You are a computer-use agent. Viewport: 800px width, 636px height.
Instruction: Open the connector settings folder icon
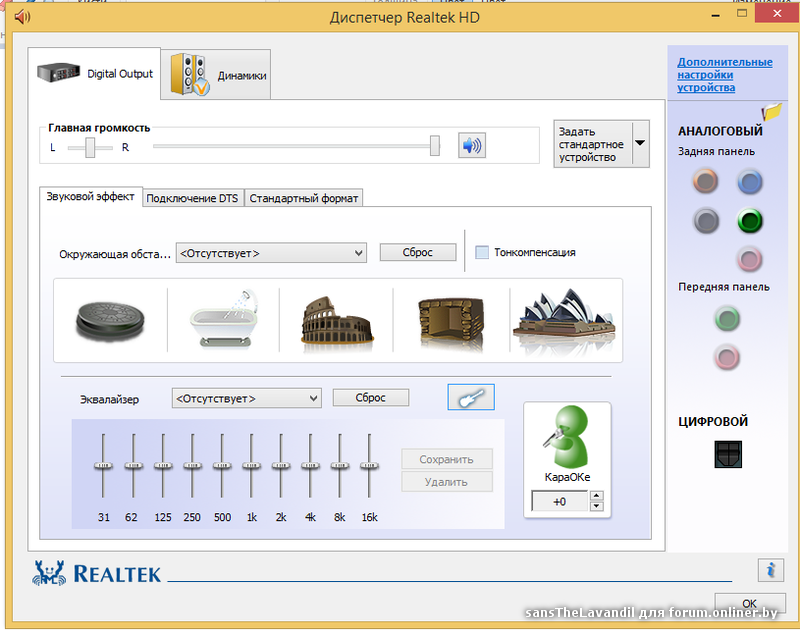(x=771, y=112)
